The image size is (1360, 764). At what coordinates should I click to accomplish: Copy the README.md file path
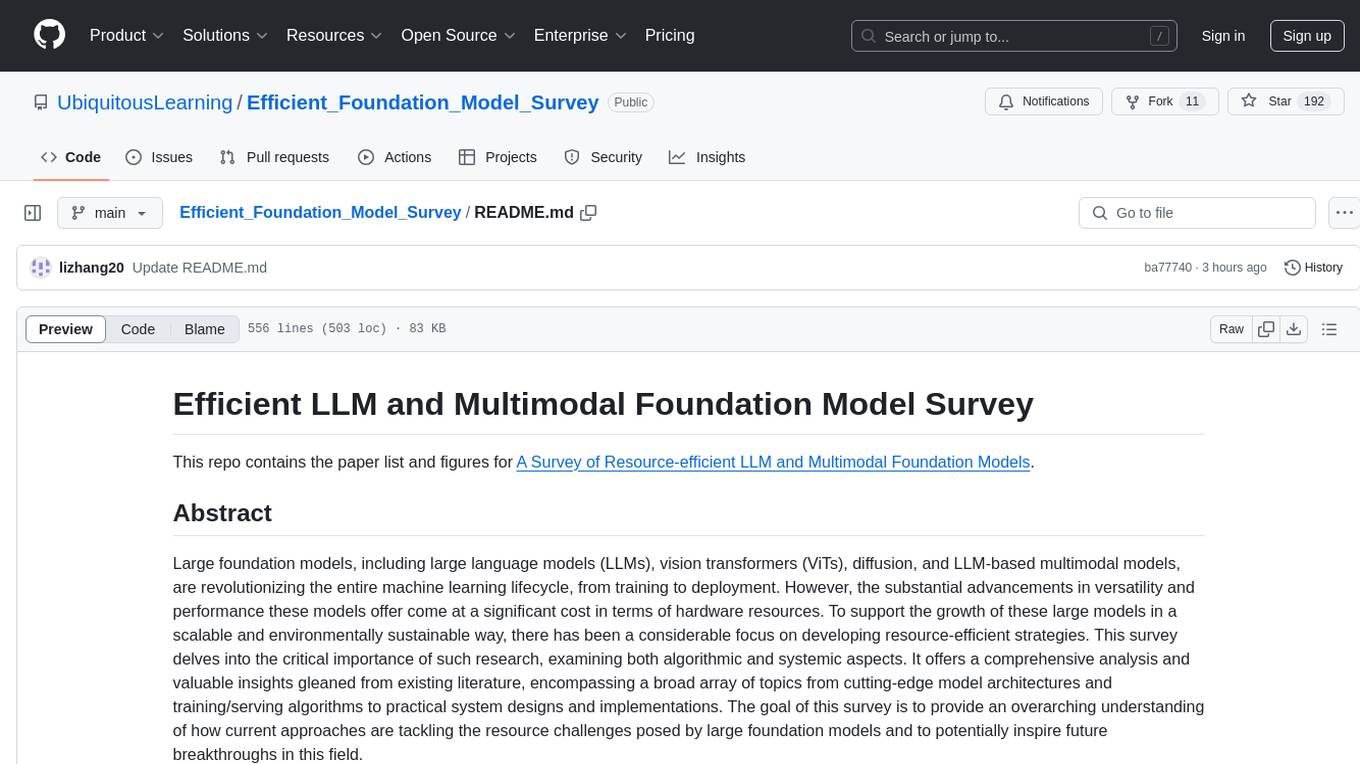pos(589,213)
